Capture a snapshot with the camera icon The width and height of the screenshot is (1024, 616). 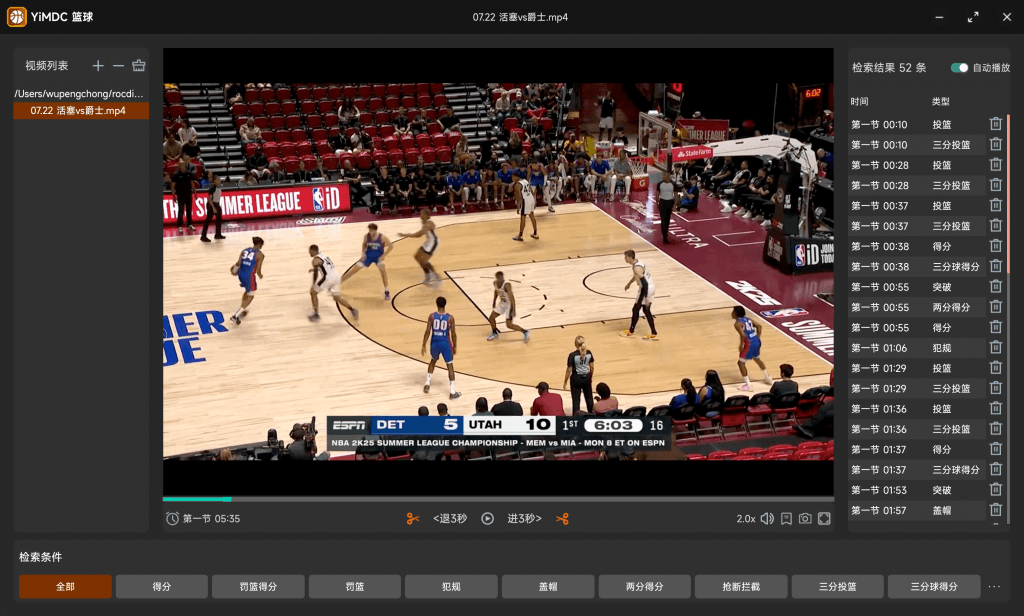point(805,519)
